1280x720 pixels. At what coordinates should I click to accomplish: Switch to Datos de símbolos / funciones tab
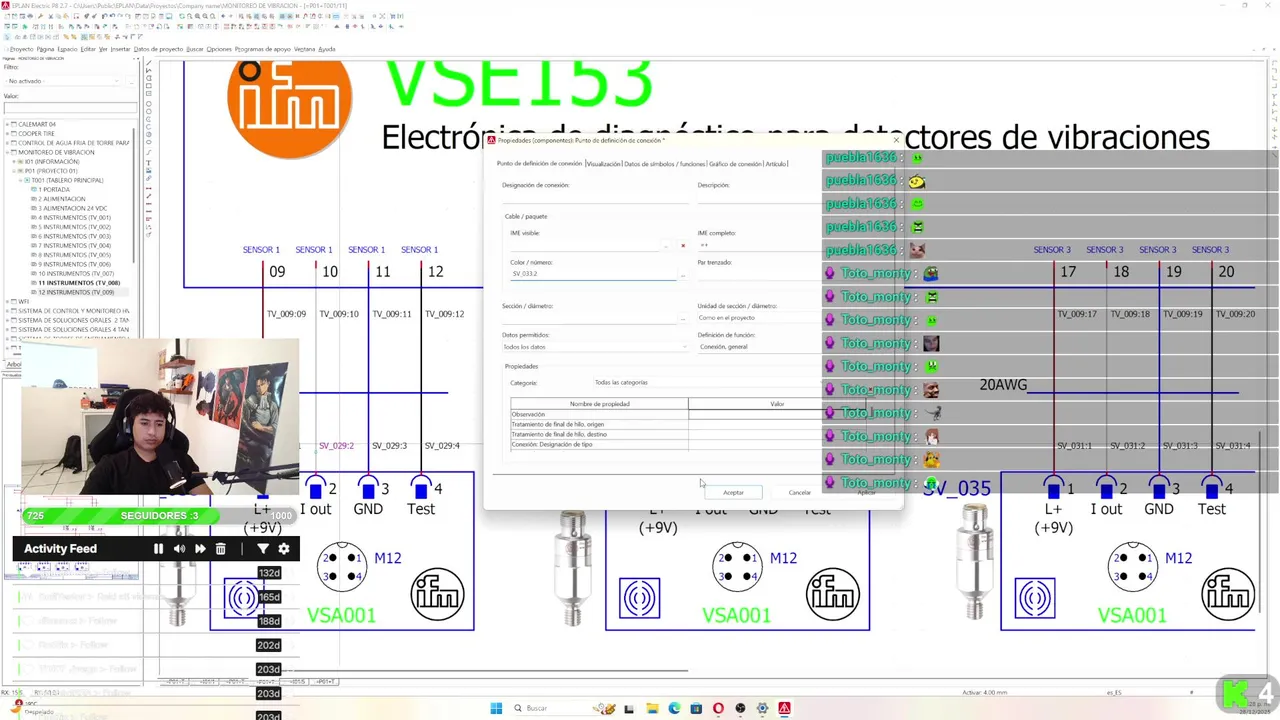(x=665, y=164)
